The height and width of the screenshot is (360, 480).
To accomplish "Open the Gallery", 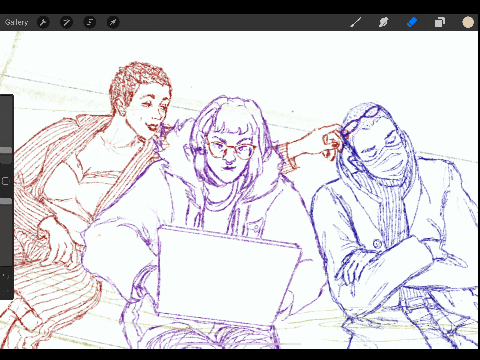I will pos(16,22).
